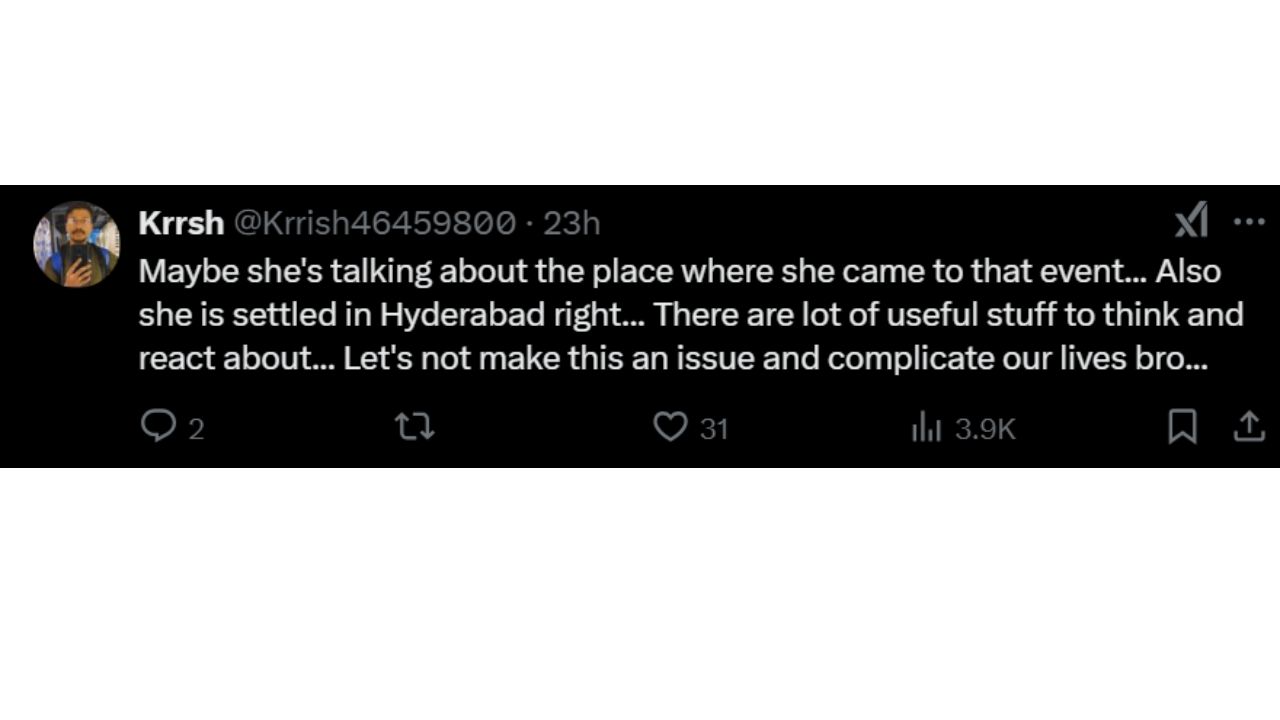Click the reply count 2
The image size is (1280, 720).
[196, 429]
